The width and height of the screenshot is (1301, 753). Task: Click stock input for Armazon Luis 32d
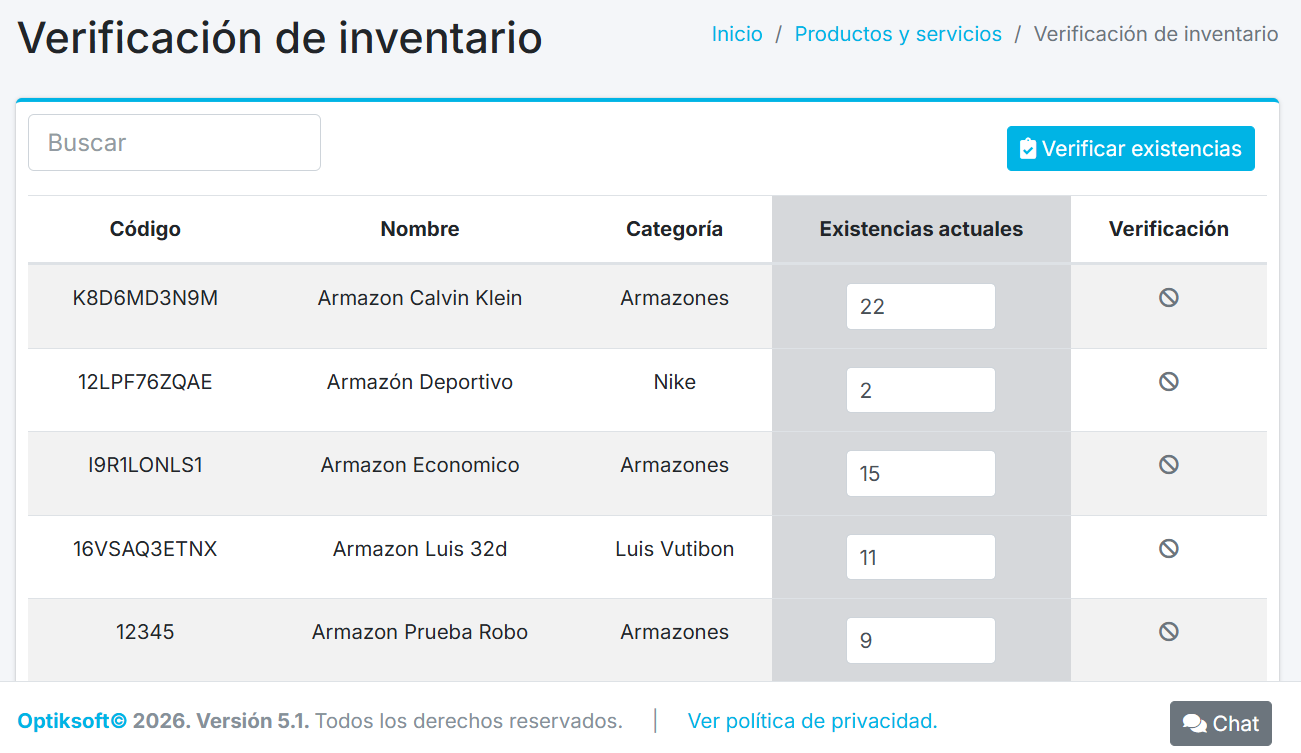pyautogui.click(x=920, y=557)
